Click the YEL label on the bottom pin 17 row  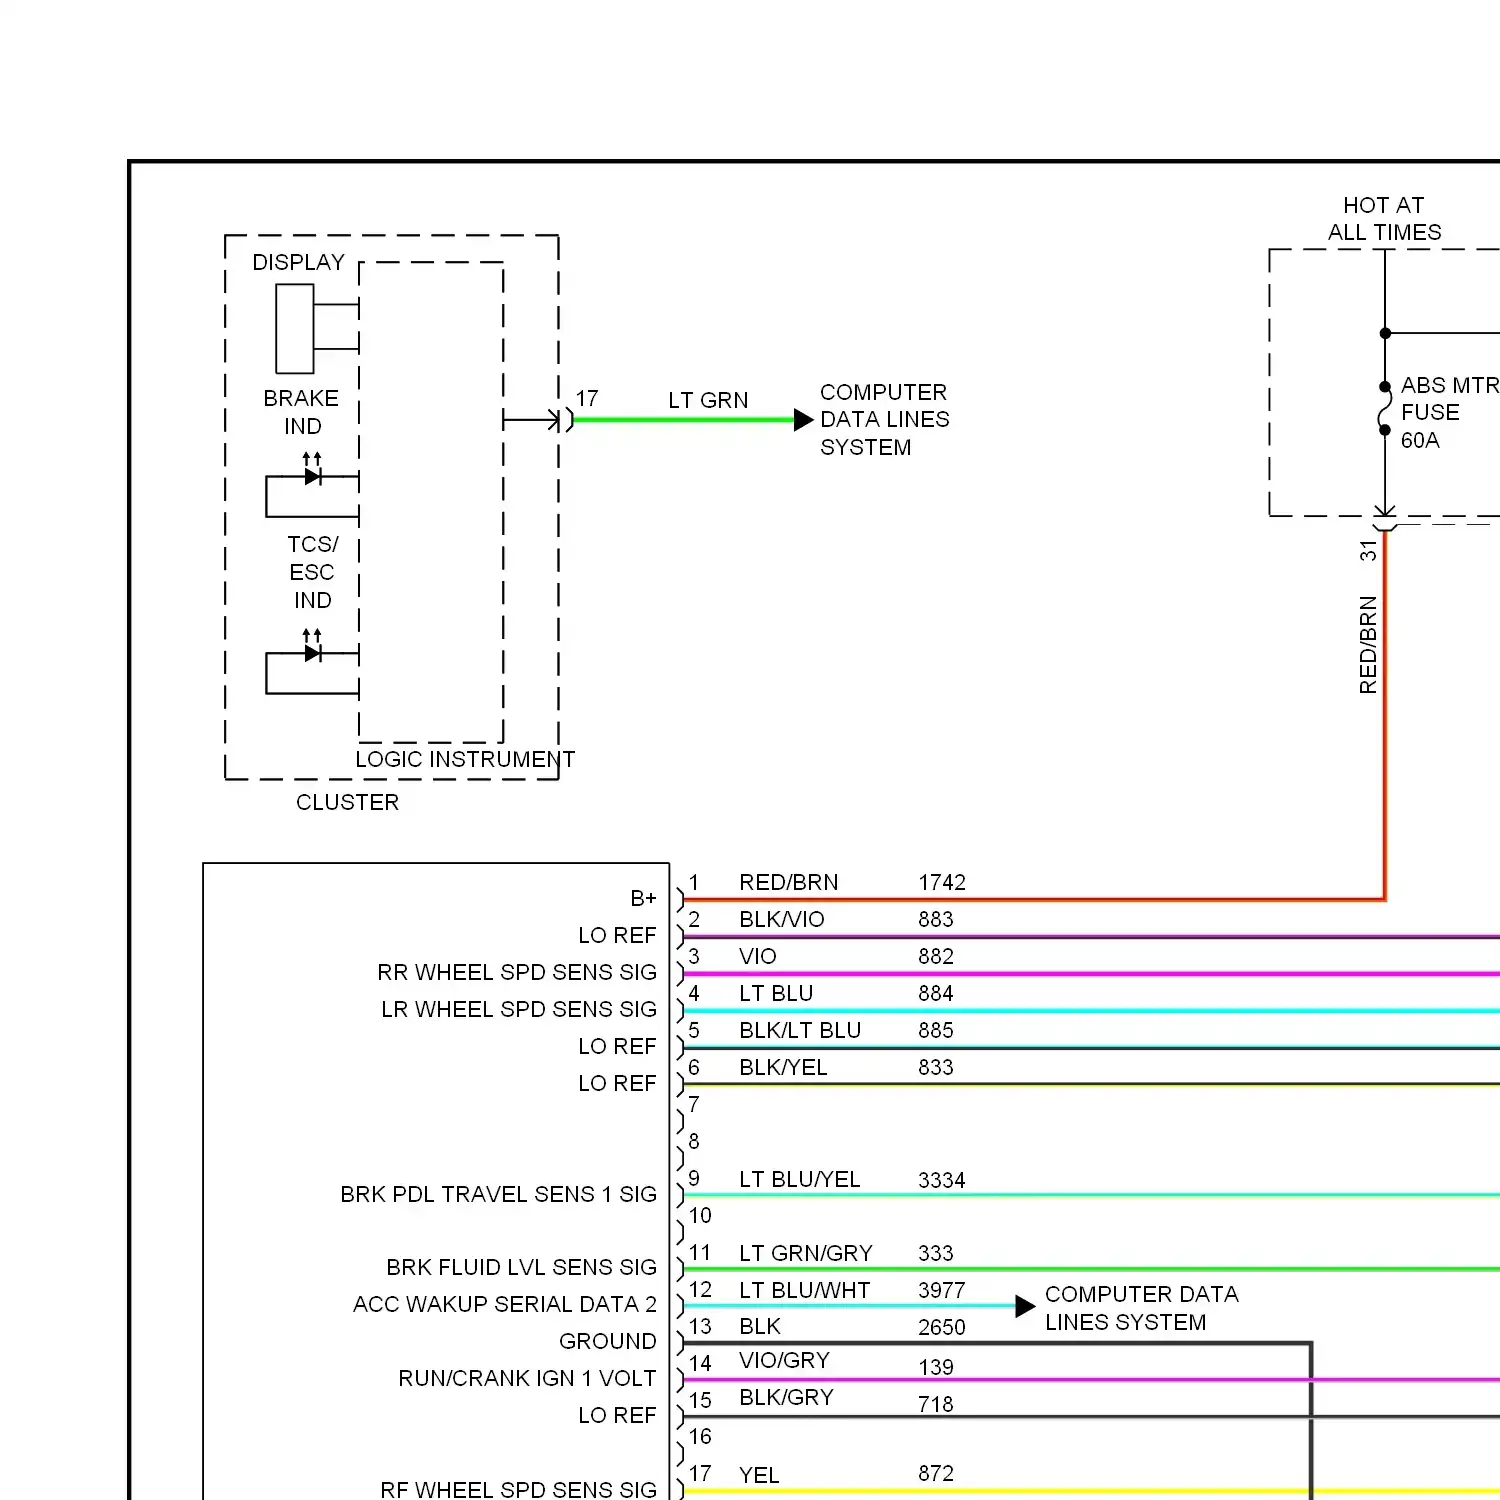click(758, 1475)
